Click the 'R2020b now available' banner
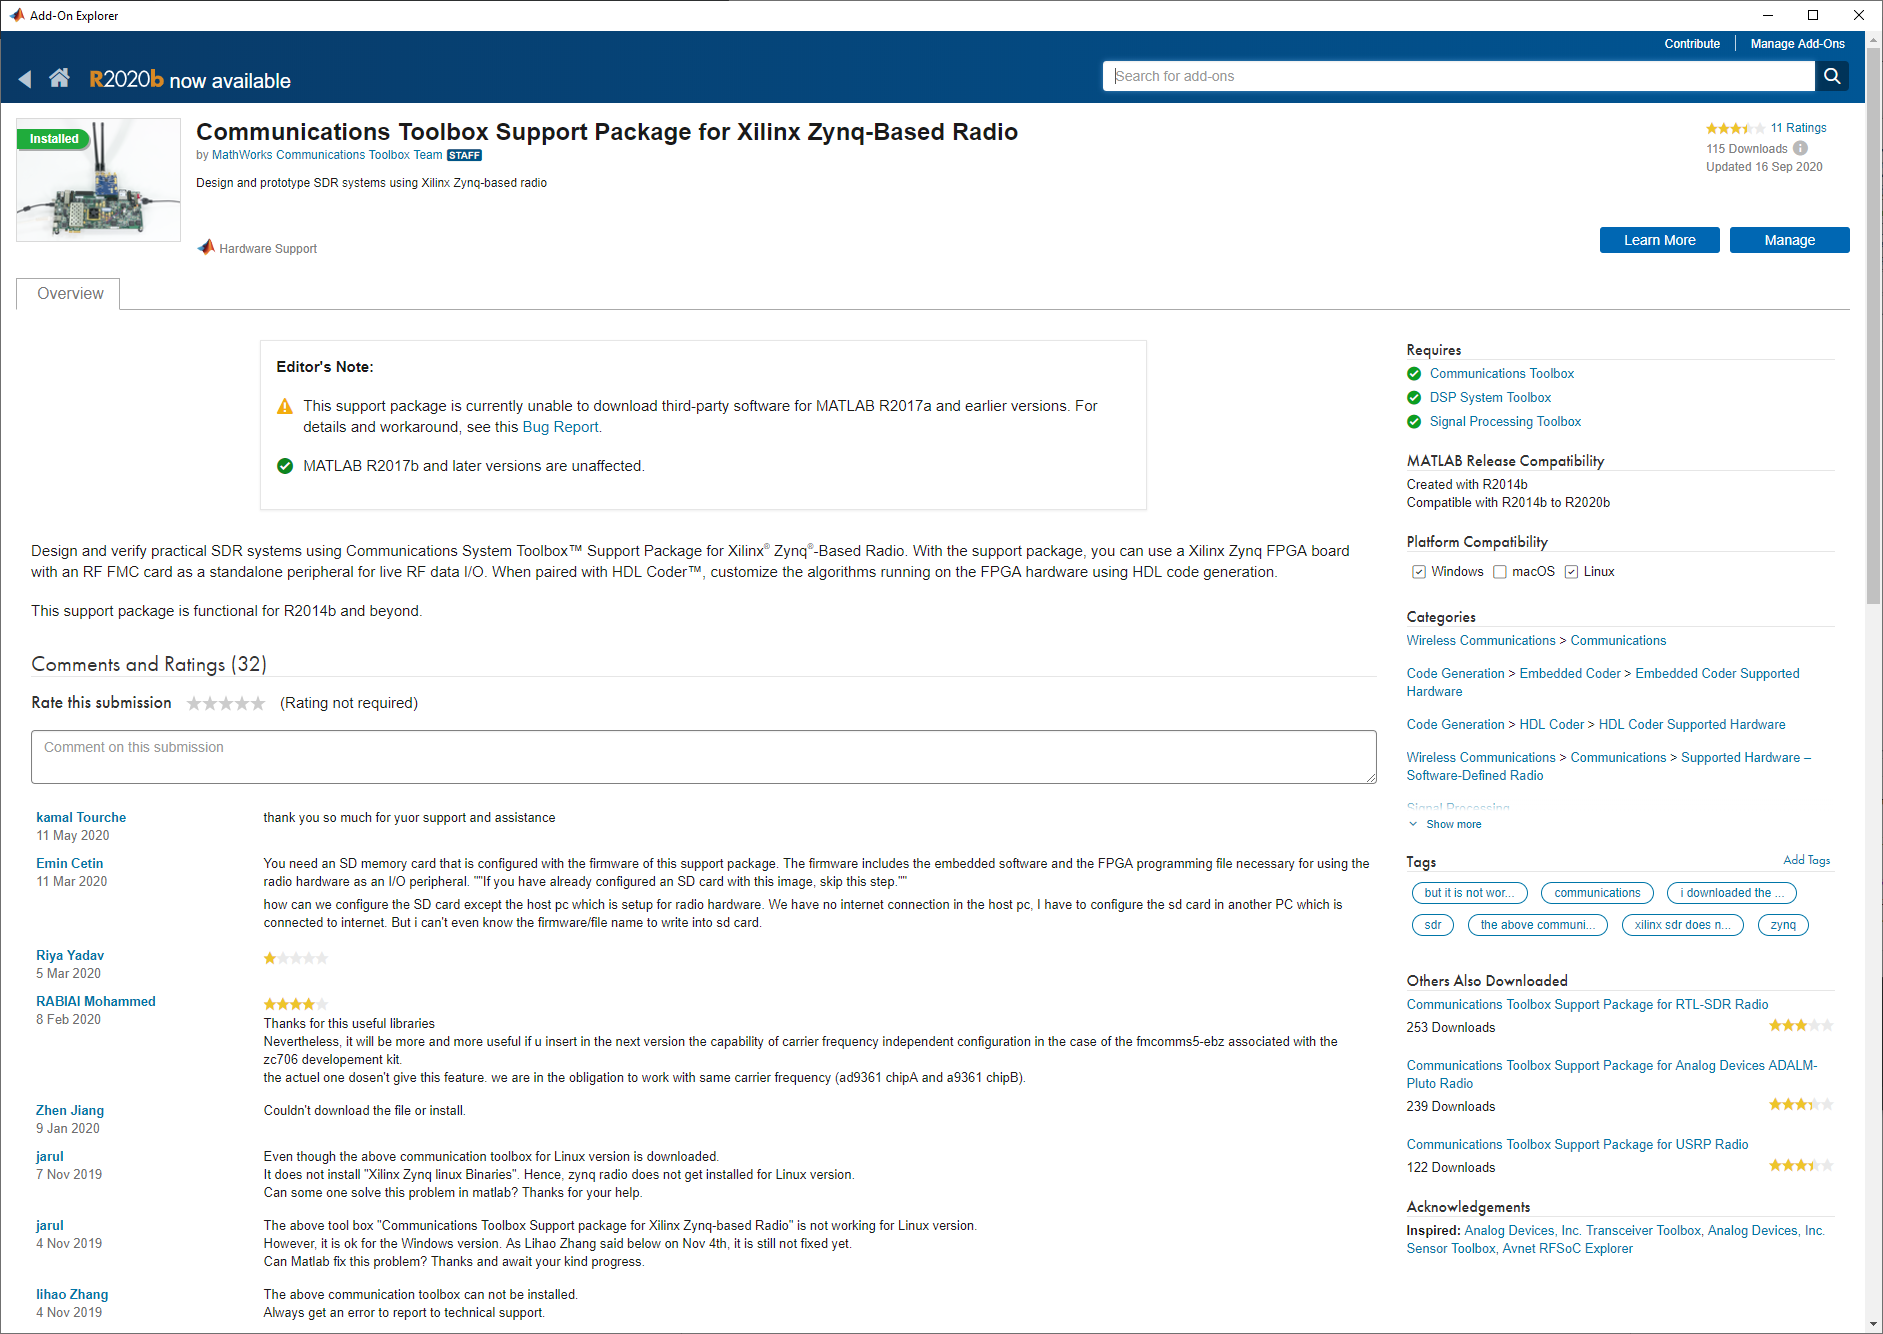This screenshot has width=1883, height=1334. pyautogui.click(x=190, y=80)
